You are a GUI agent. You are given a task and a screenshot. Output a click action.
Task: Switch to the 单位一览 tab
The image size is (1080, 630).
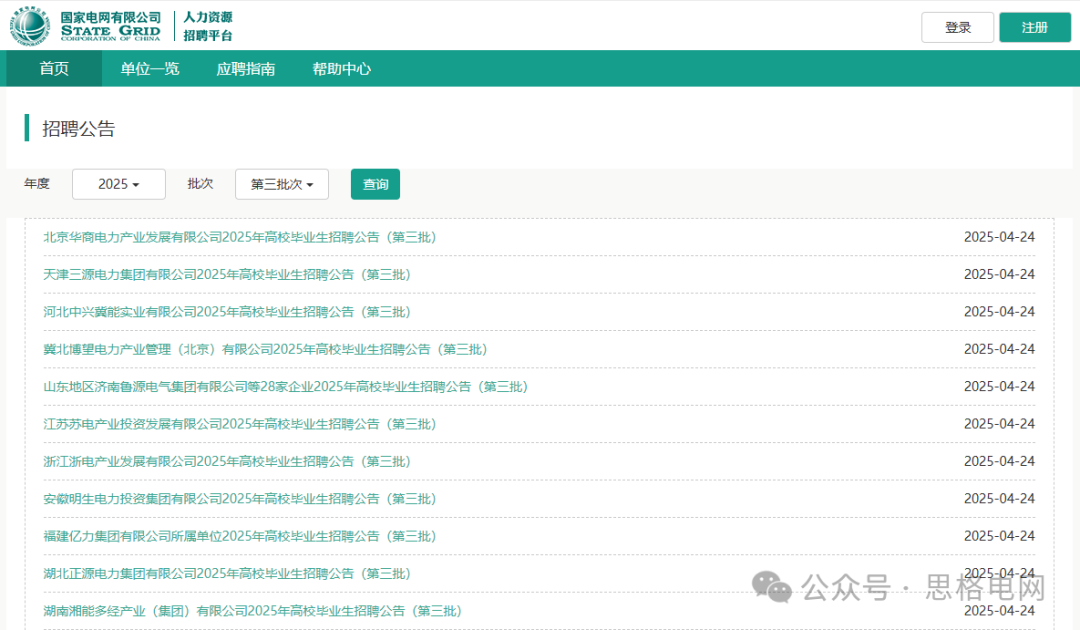150,69
